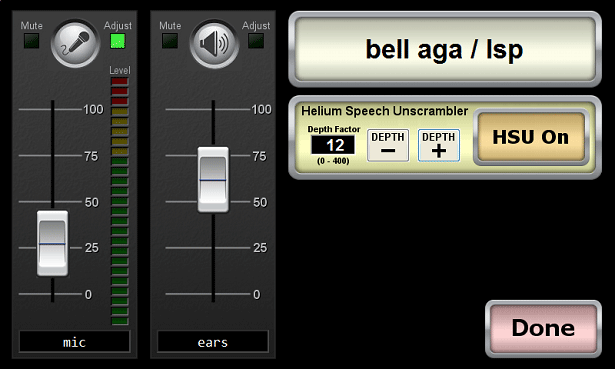
Task: Click the 0 mark on ears fader scale
Action: point(257,294)
